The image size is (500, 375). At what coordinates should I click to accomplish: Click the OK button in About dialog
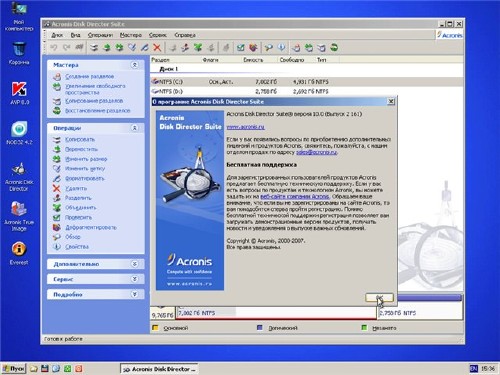point(379,297)
